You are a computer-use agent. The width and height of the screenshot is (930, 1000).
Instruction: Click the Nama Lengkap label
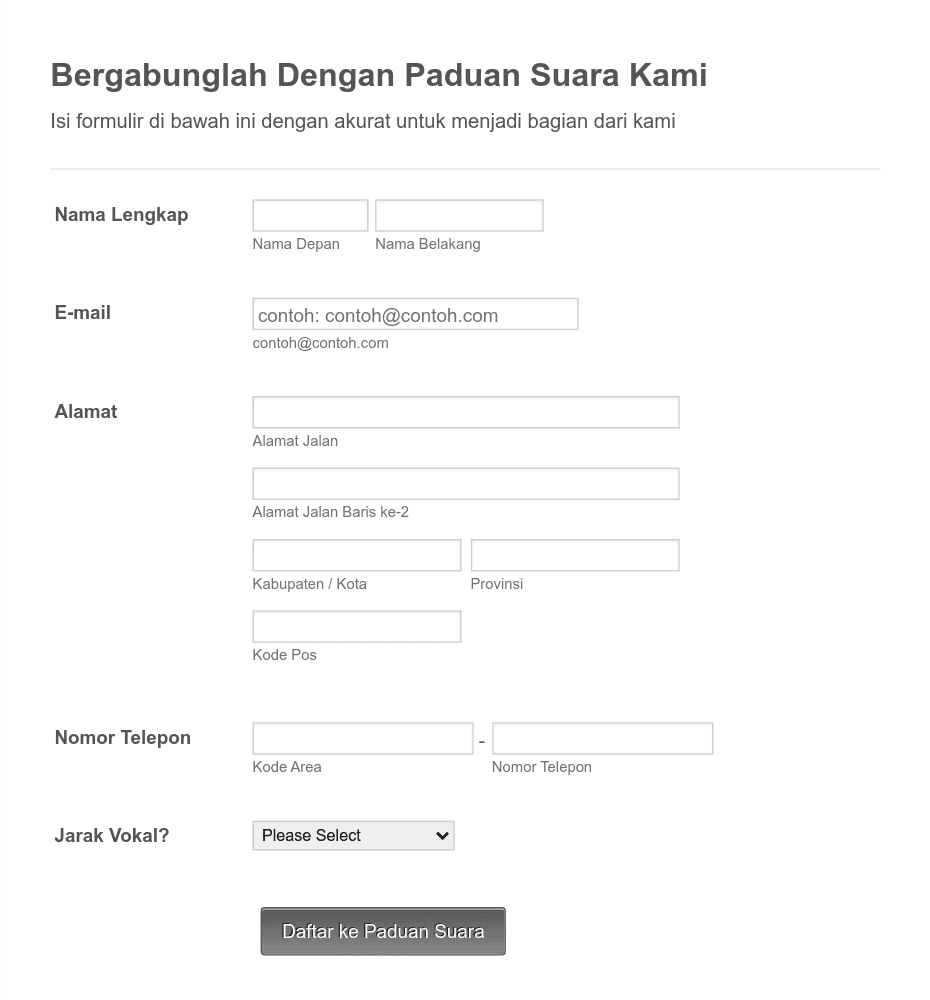point(121,215)
